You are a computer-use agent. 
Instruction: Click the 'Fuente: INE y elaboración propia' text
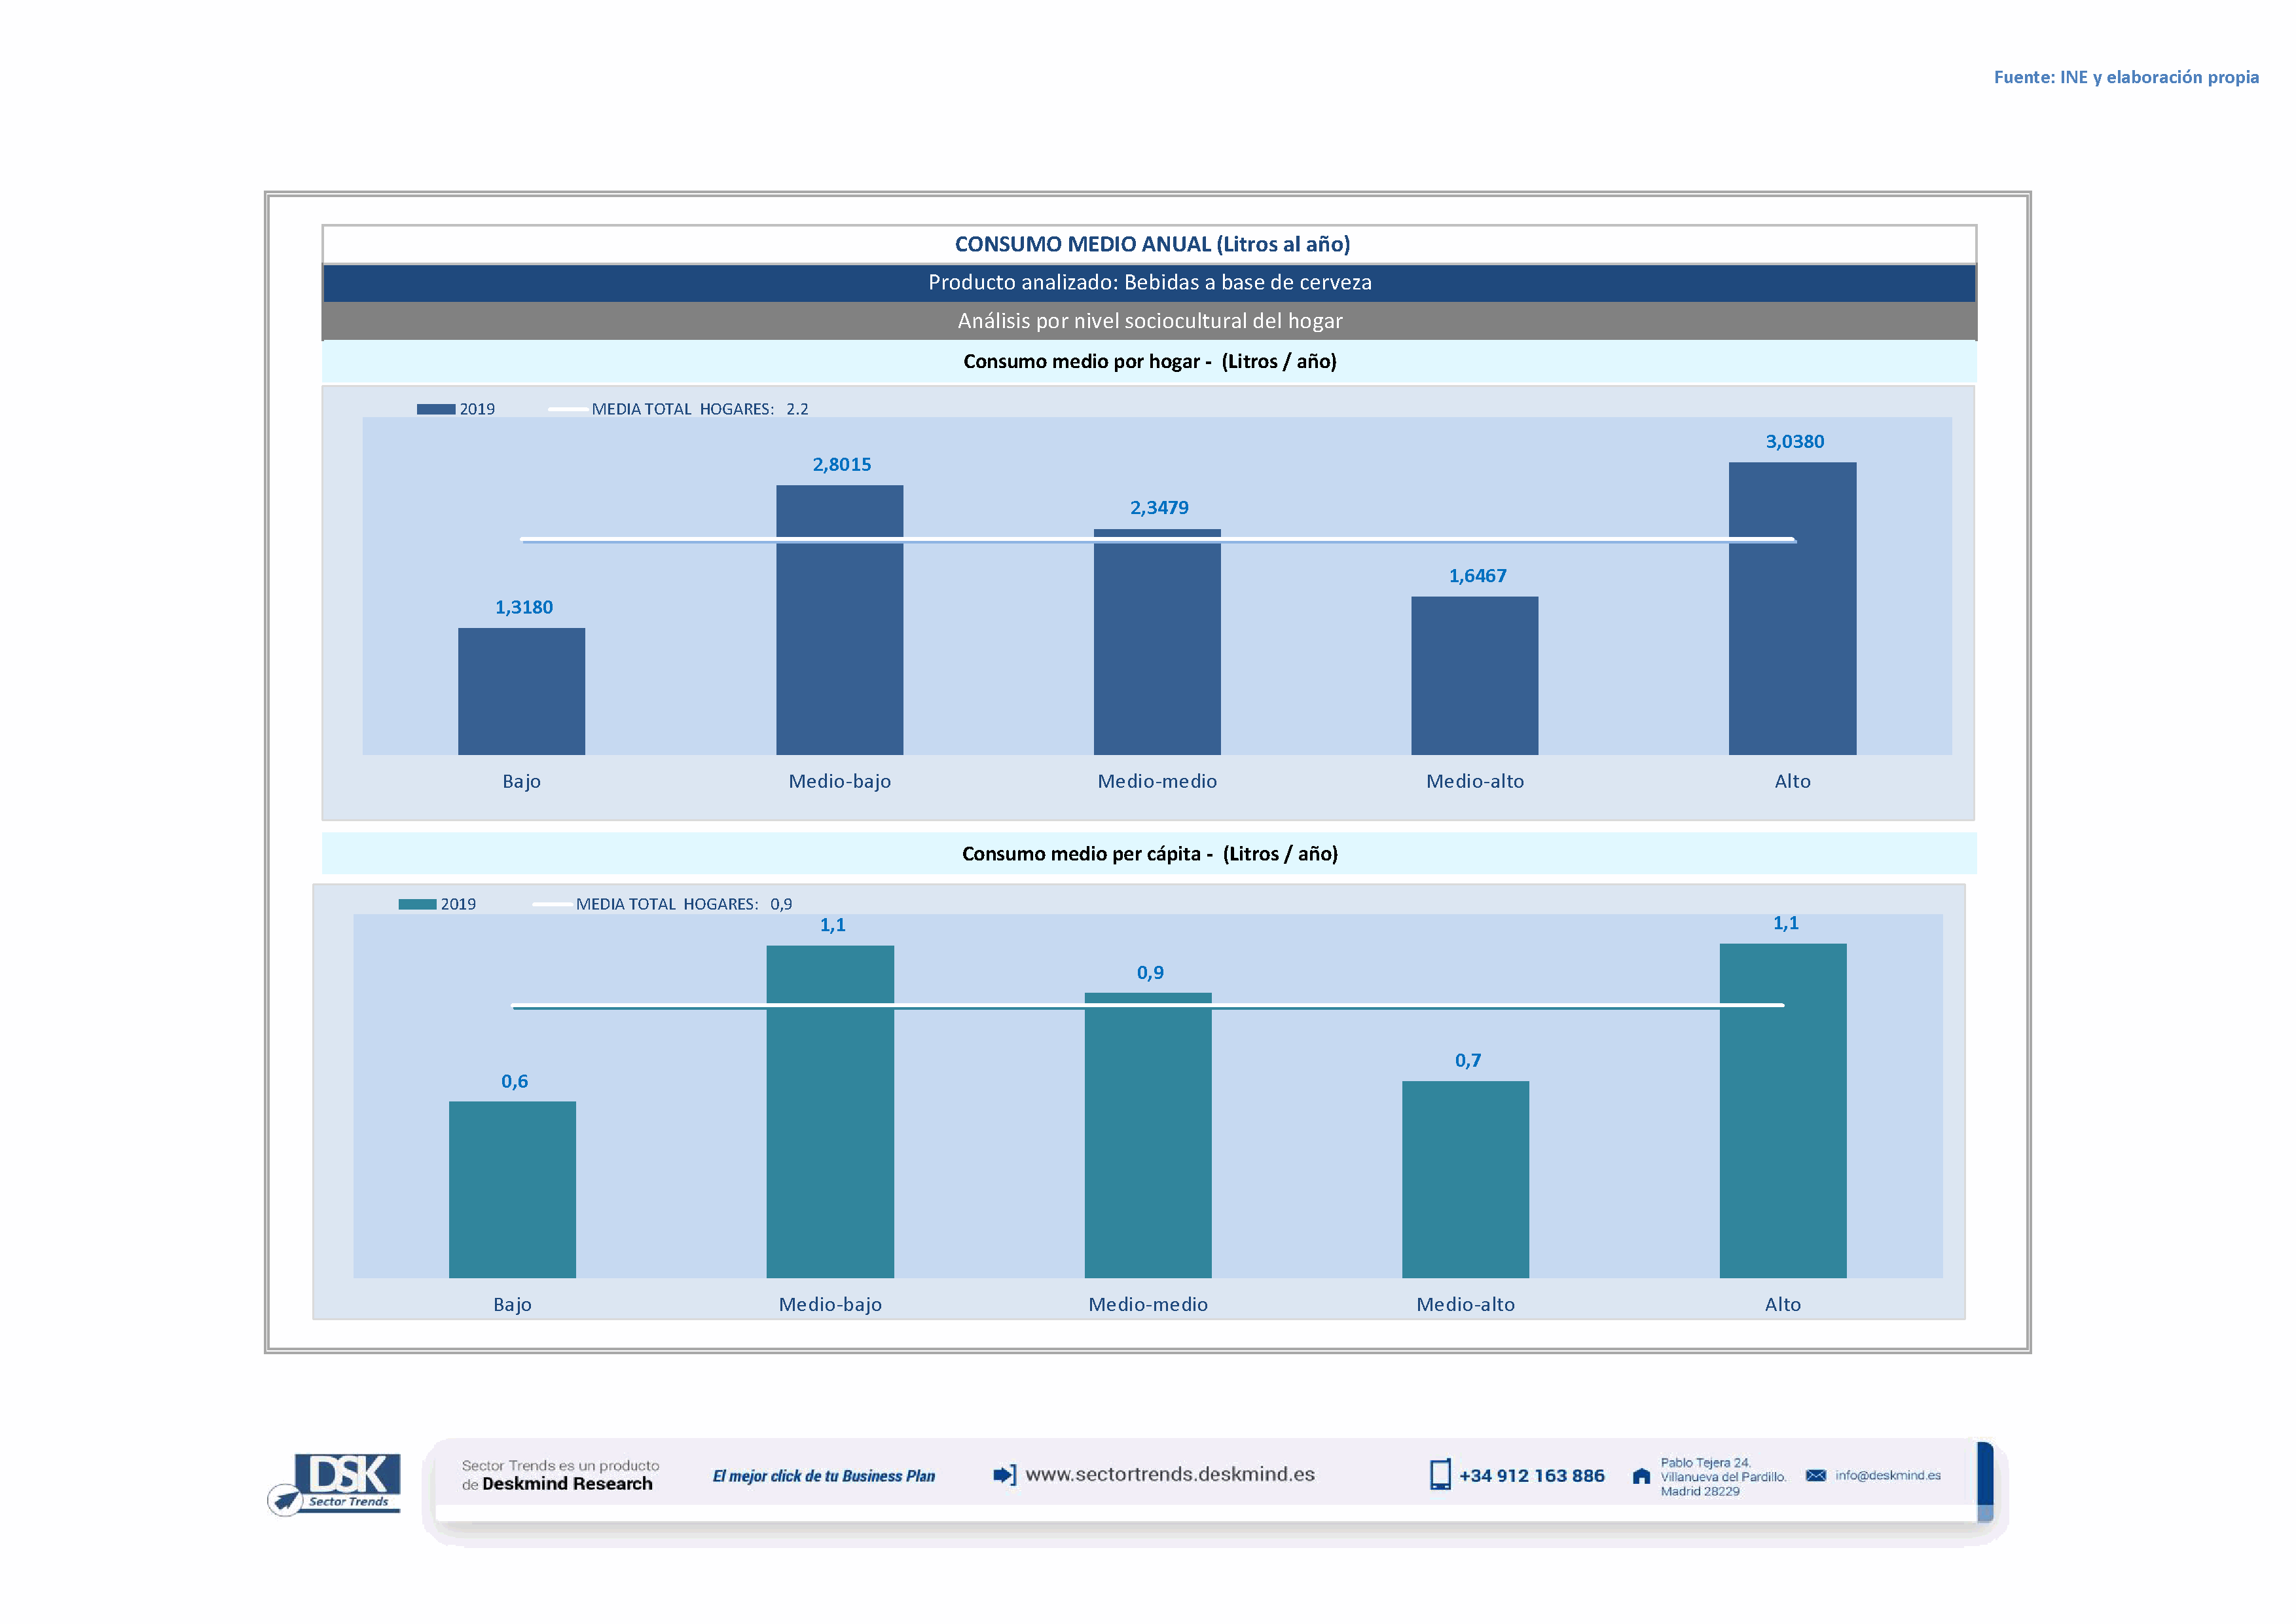click(2126, 77)
